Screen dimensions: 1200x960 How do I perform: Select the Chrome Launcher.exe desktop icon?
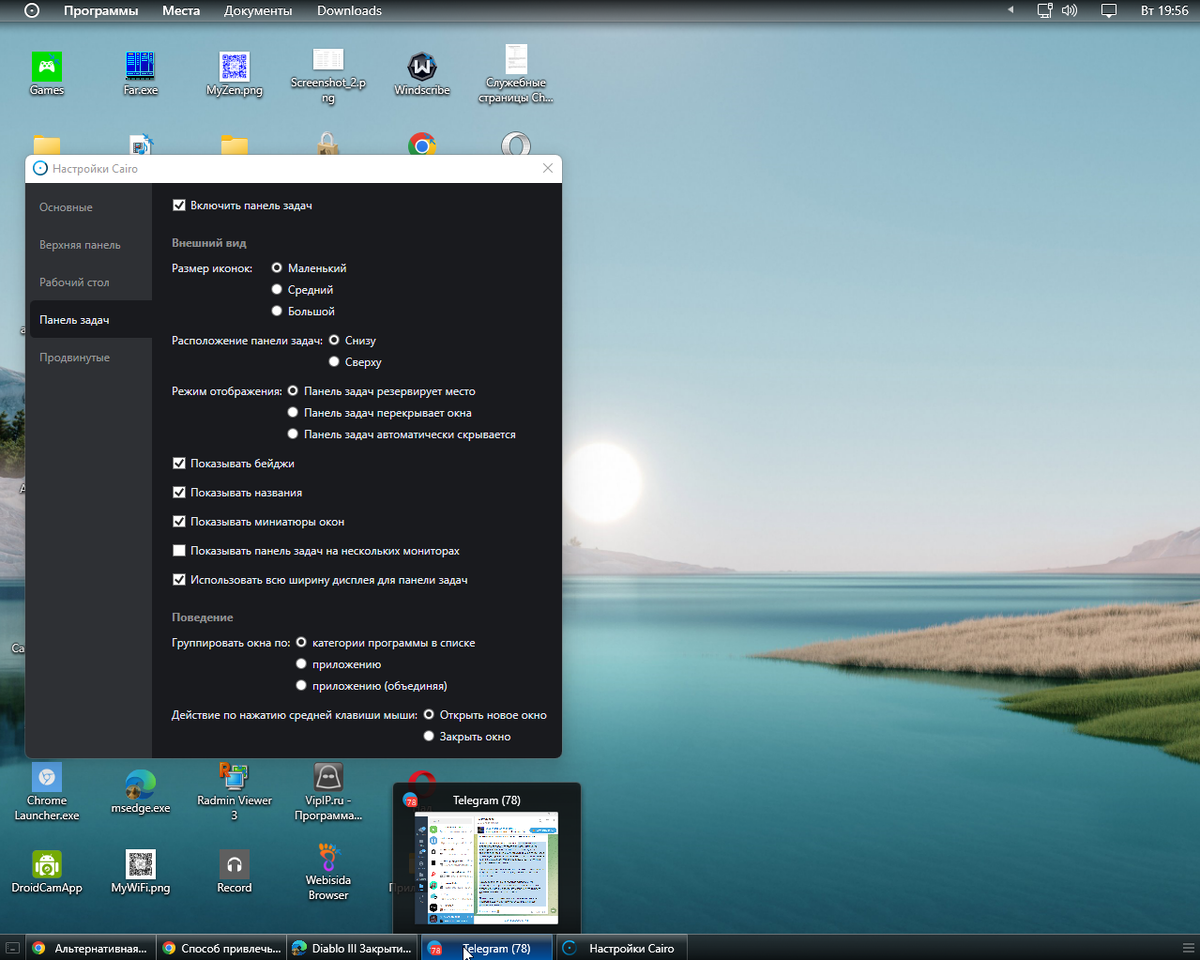tap(46, 792)
